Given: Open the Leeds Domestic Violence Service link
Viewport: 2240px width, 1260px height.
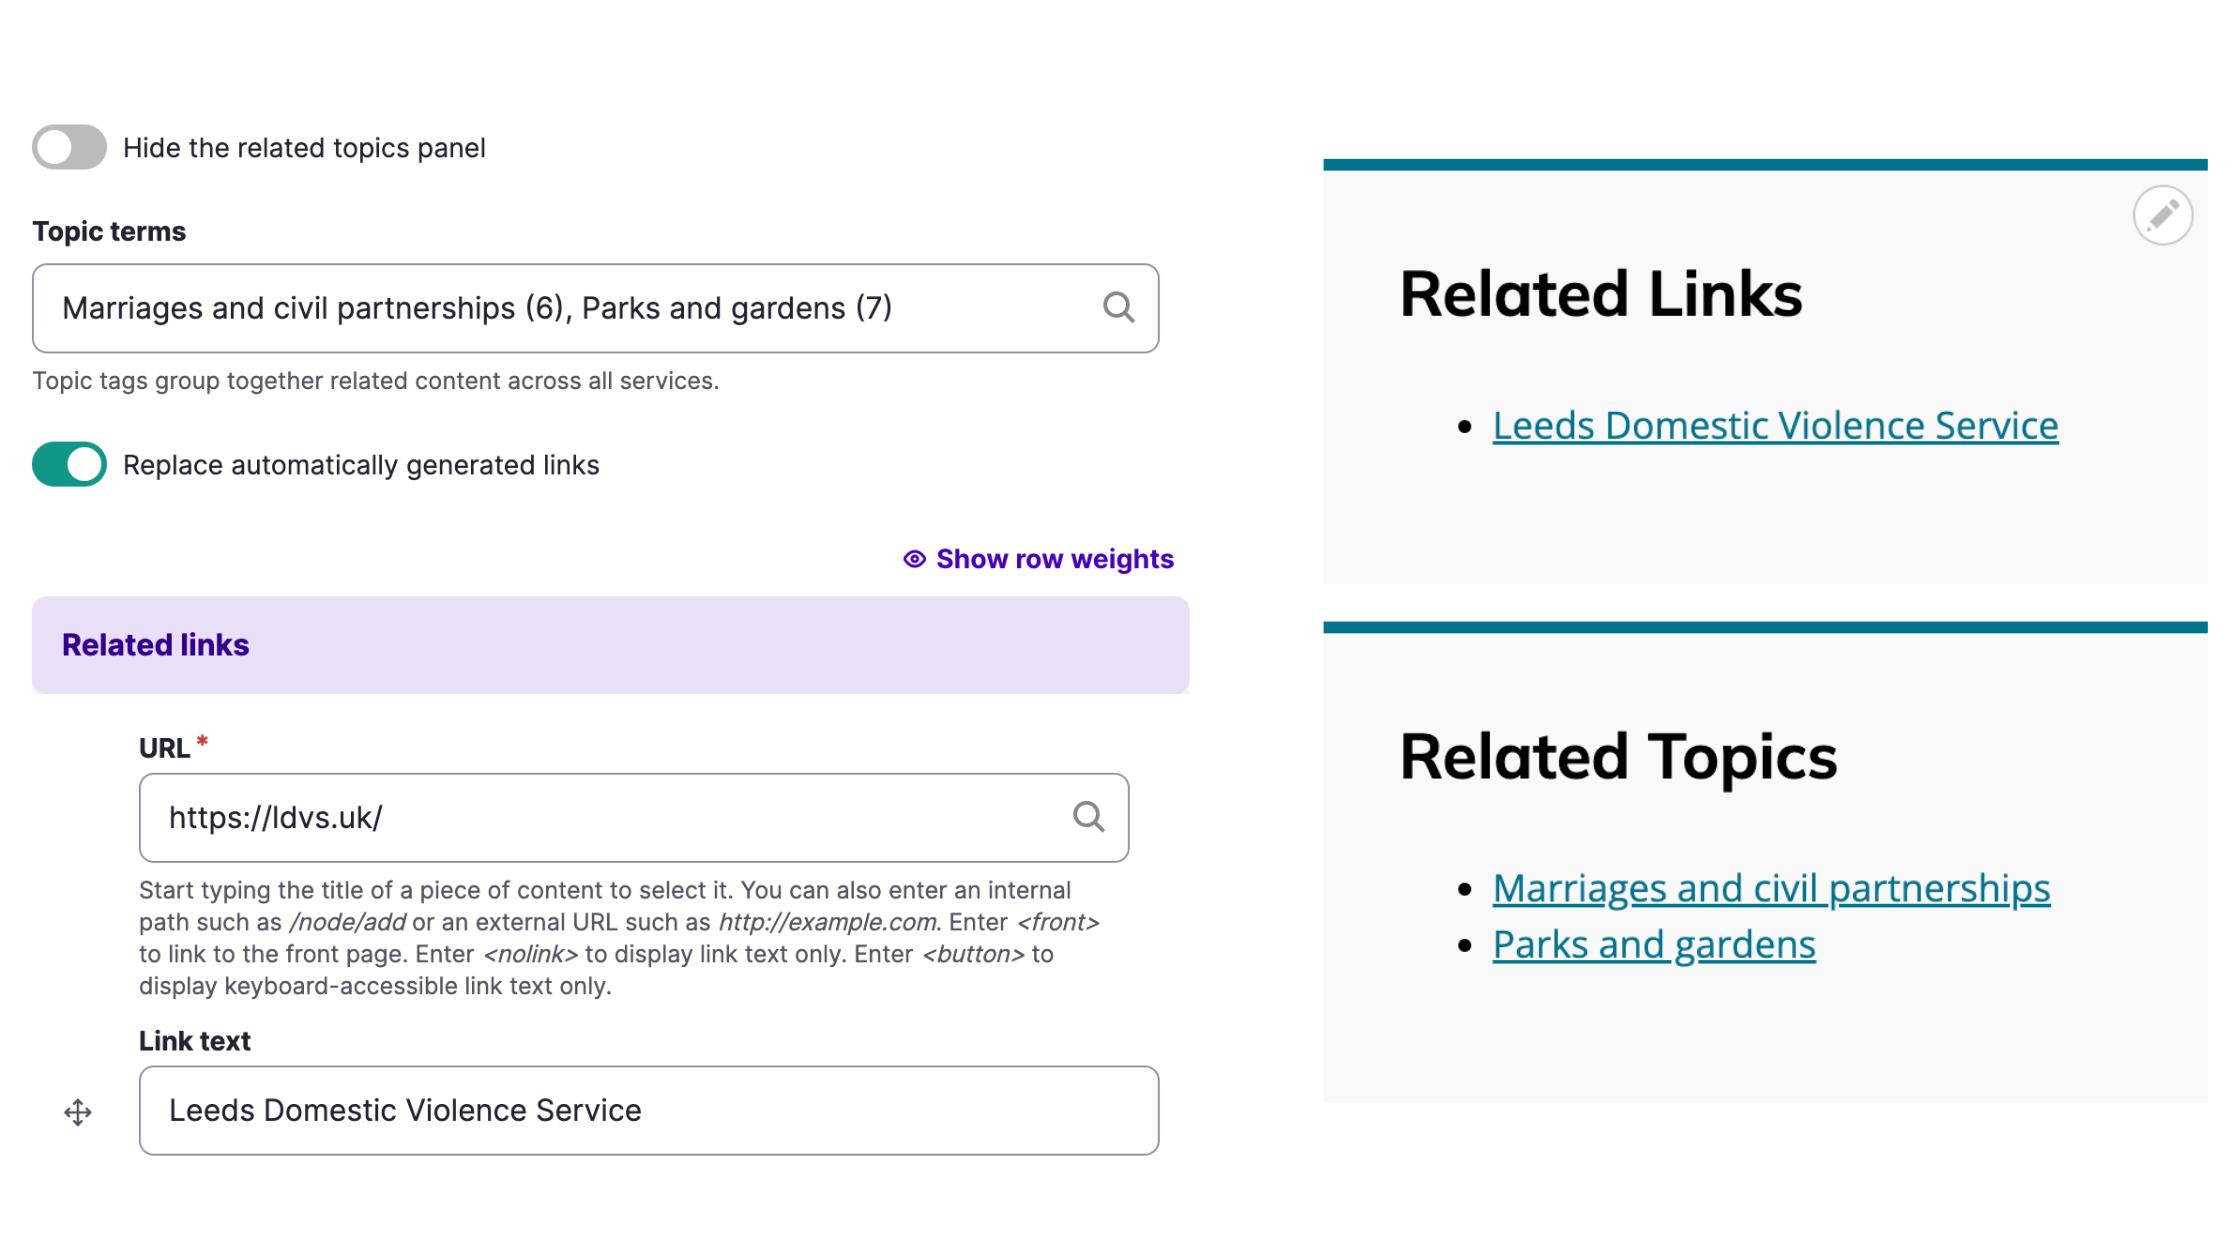Looking at the screenshot, I should 1775,426.
